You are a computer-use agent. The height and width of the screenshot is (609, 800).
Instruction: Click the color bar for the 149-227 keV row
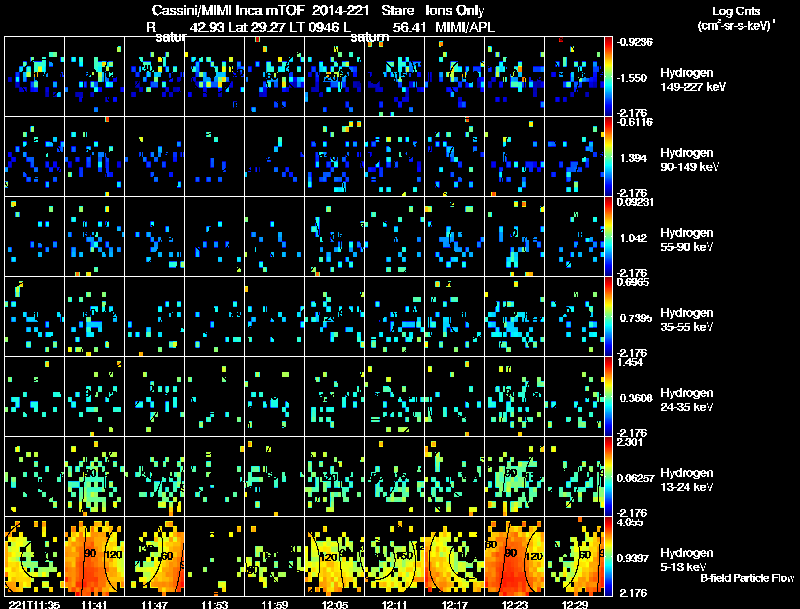coord(608,77)
